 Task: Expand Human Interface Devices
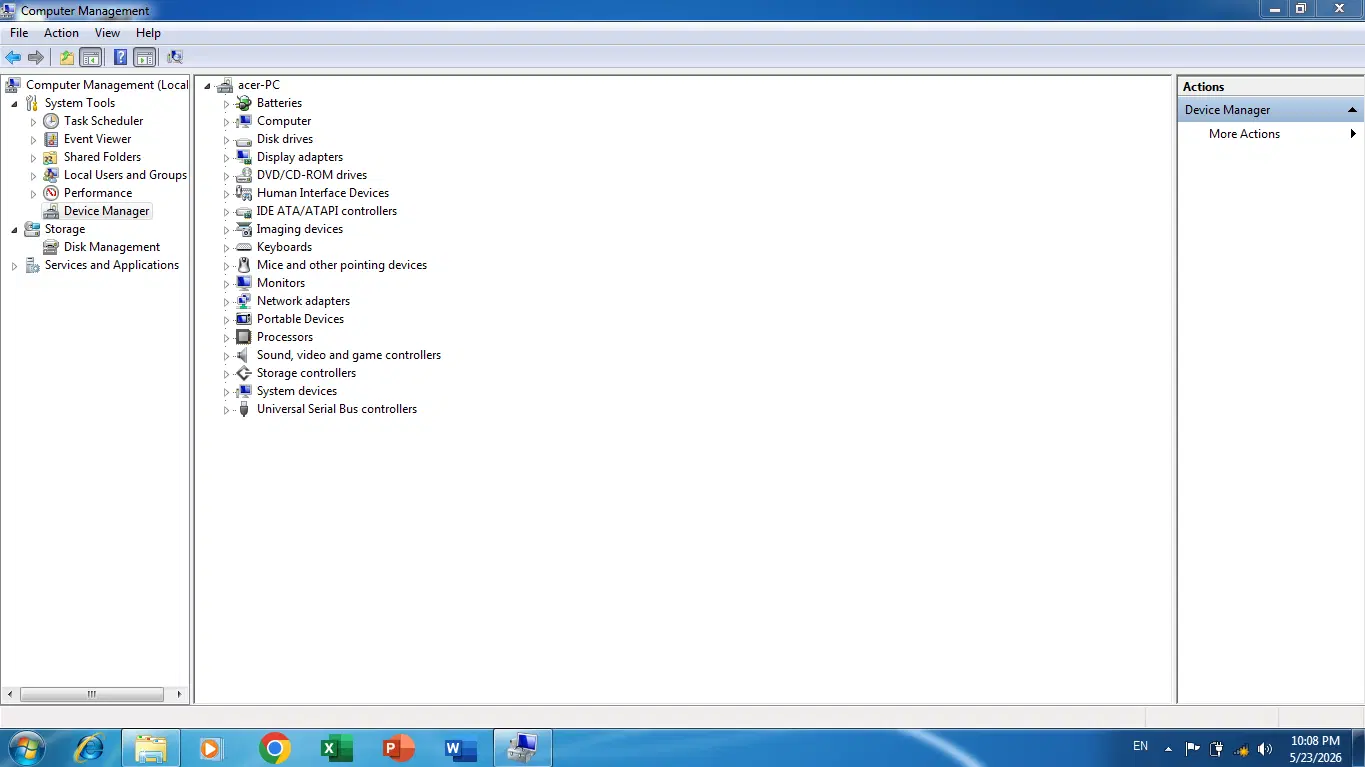226,194
